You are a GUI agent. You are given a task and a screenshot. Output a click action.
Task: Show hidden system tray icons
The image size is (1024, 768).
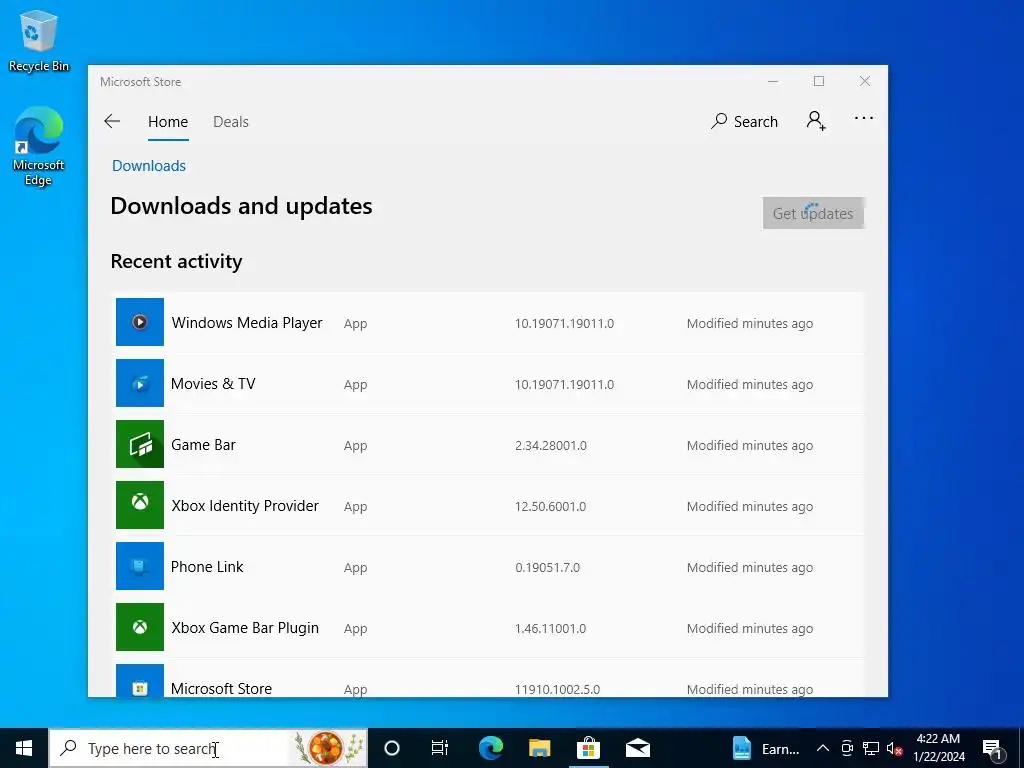click(x=823, y=748)
